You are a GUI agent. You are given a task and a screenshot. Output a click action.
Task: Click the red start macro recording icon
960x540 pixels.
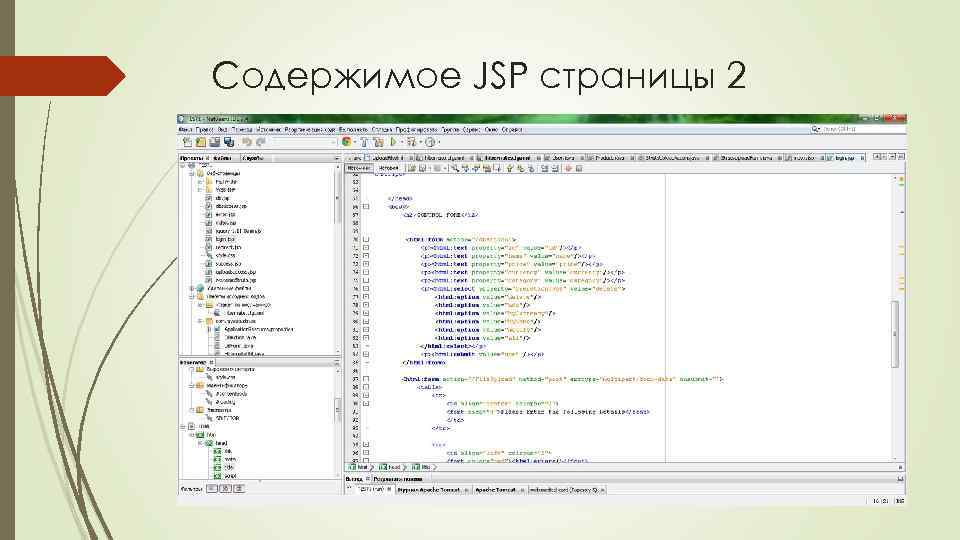coord(568,168)
